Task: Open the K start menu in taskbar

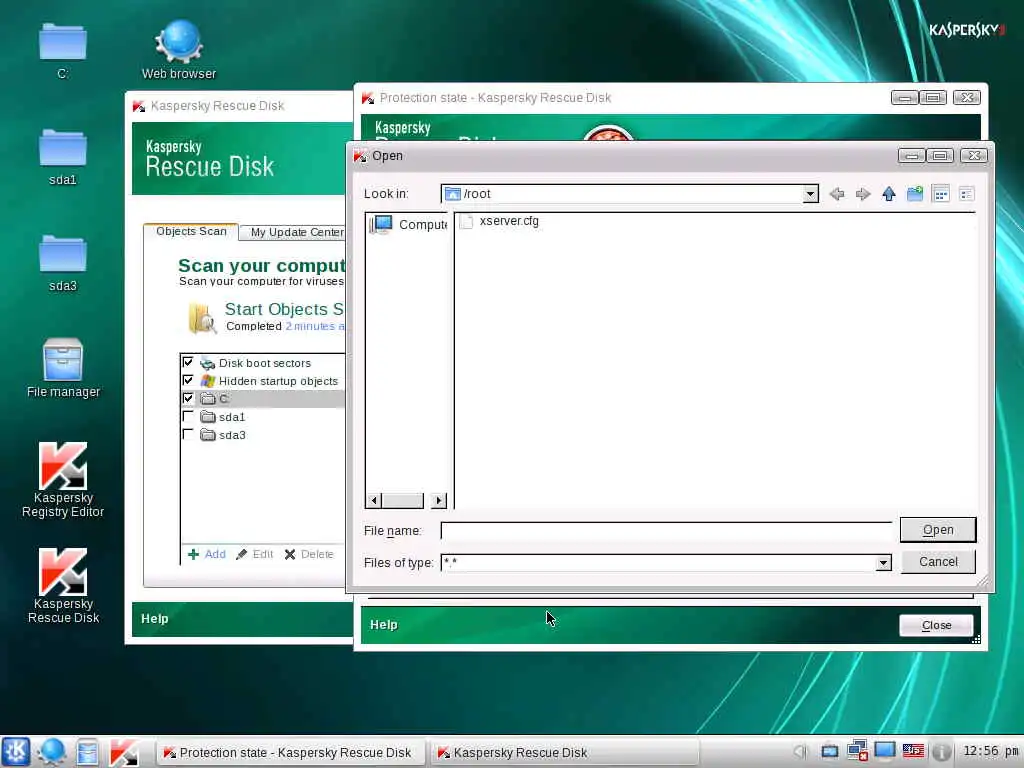Action: point(16,752)
